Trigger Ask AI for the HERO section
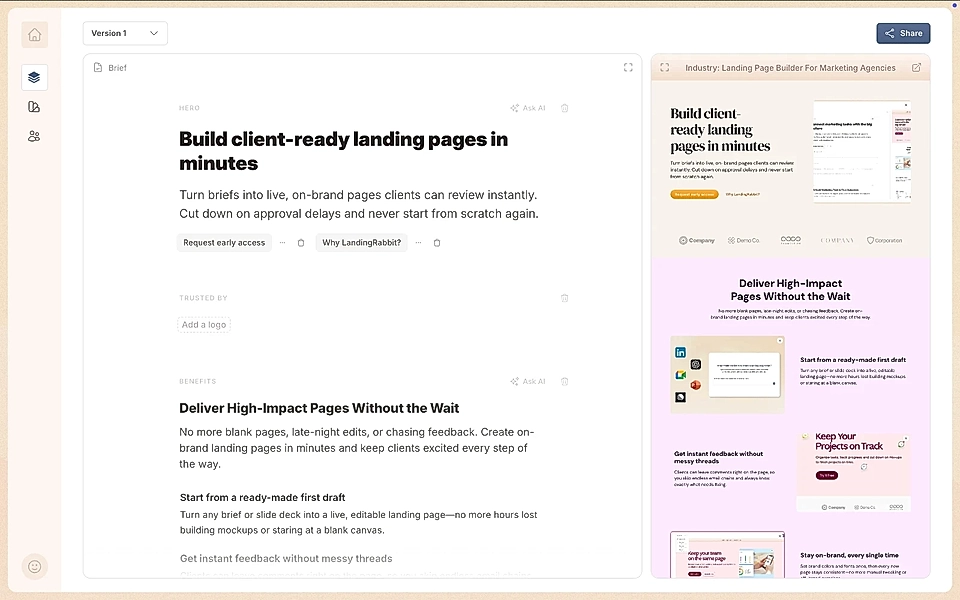This screenshot has width=960, height=600. click(x=527, y=108)
